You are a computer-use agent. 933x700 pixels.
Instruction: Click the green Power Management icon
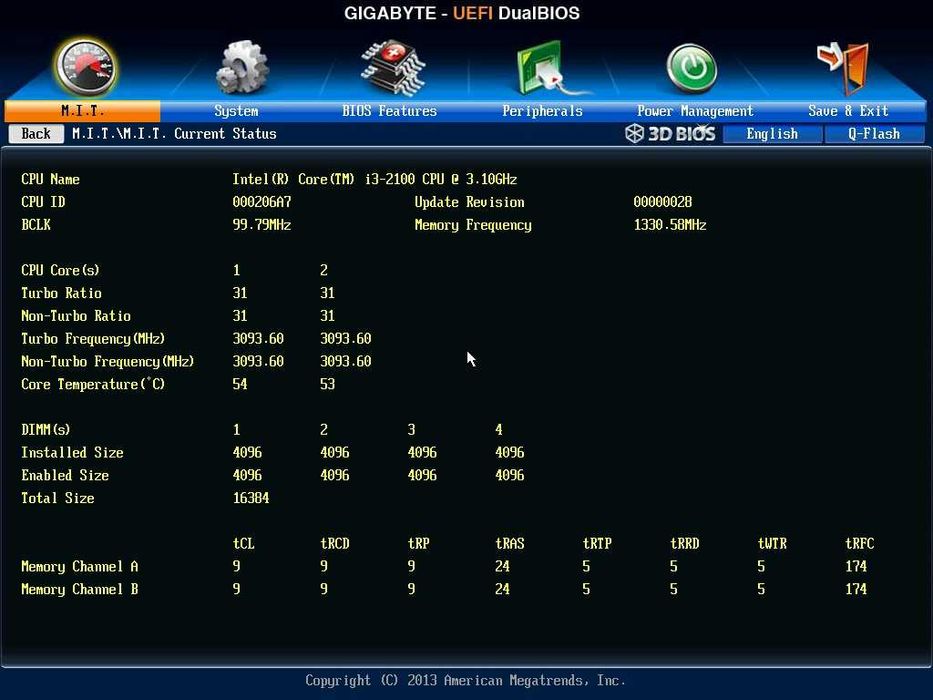coord(691,68)
